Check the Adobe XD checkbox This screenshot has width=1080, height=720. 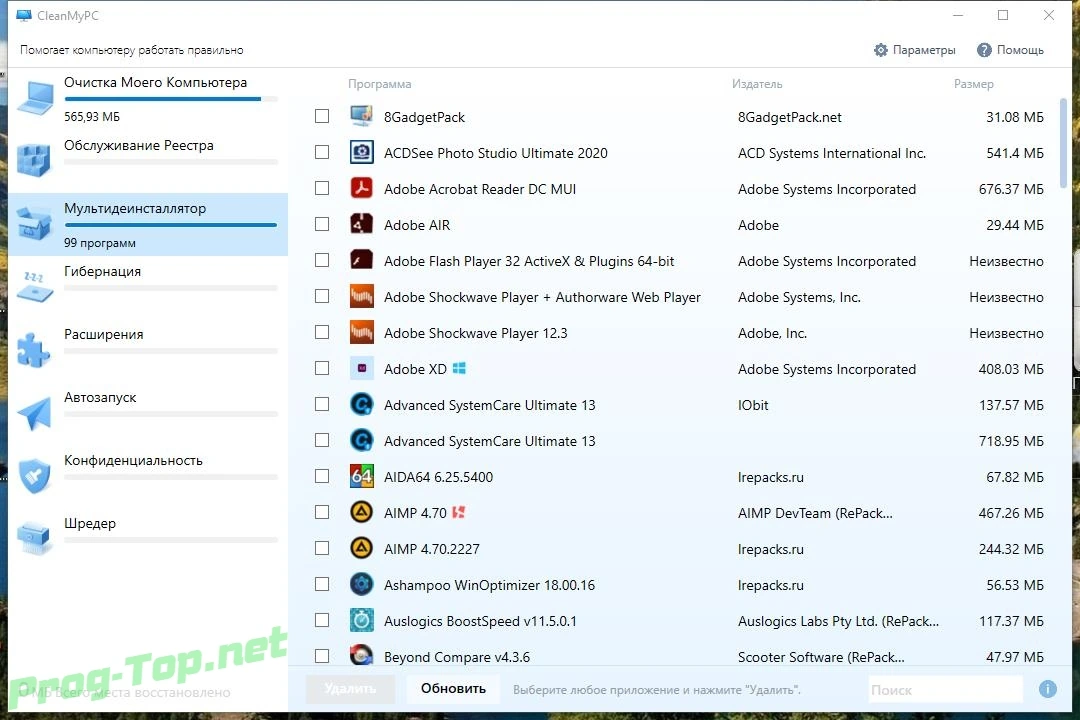coord(322,368)
